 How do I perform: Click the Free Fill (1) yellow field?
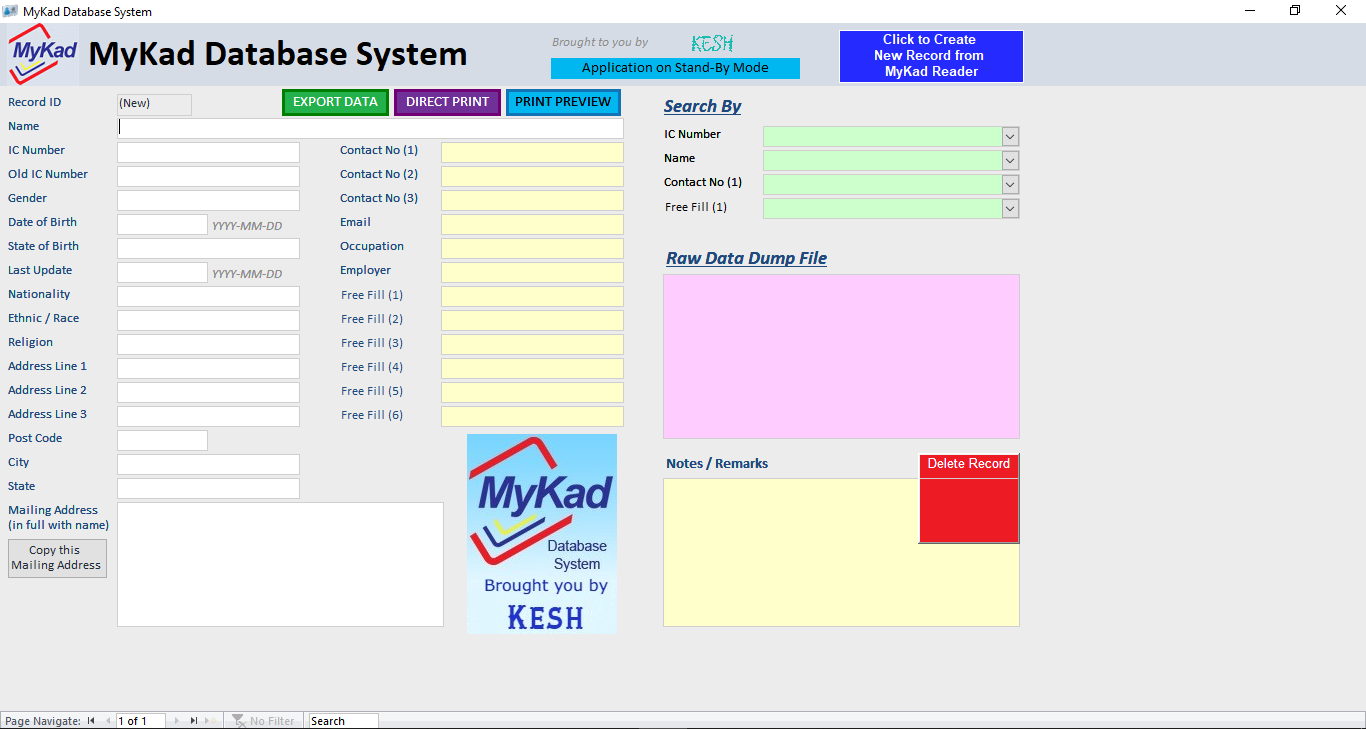click(532, 296)
